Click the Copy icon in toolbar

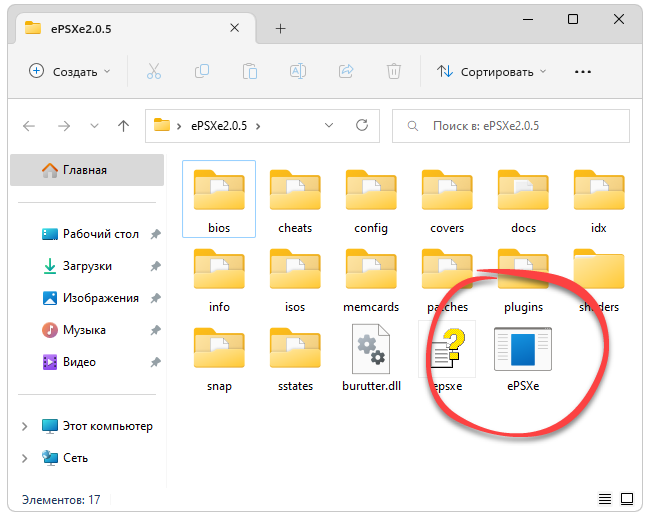tap(202, 72)
